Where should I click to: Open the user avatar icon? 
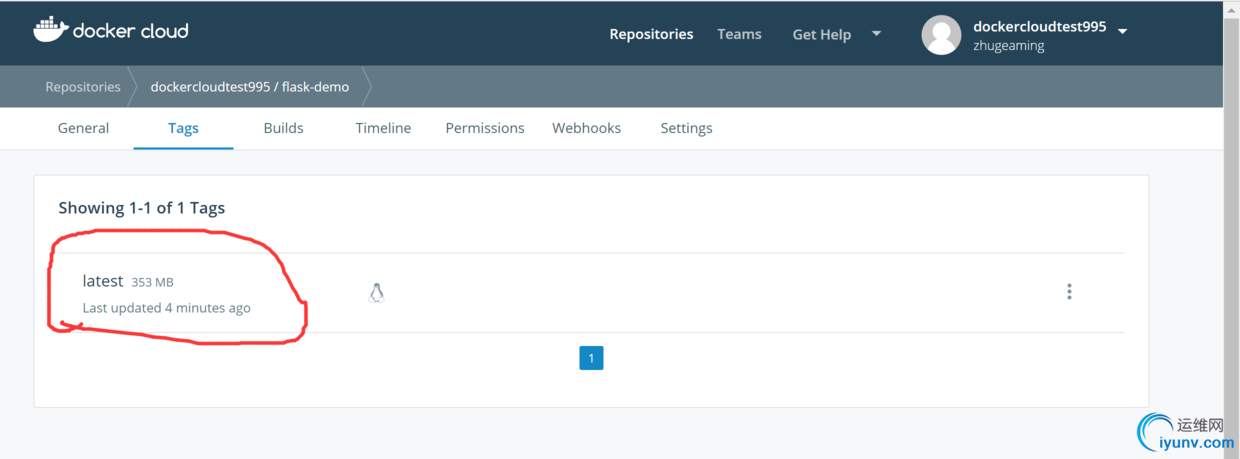(941, 35)
